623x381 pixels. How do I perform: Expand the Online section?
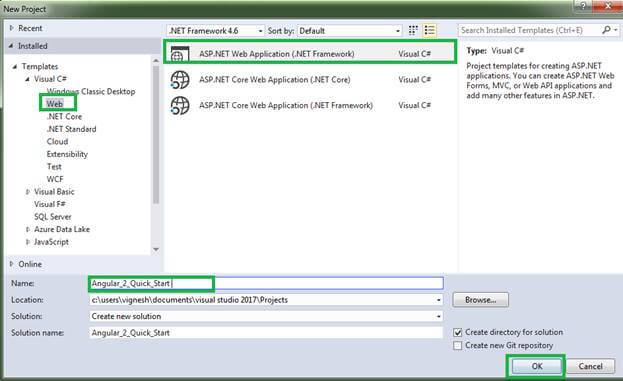click(12, 264)
